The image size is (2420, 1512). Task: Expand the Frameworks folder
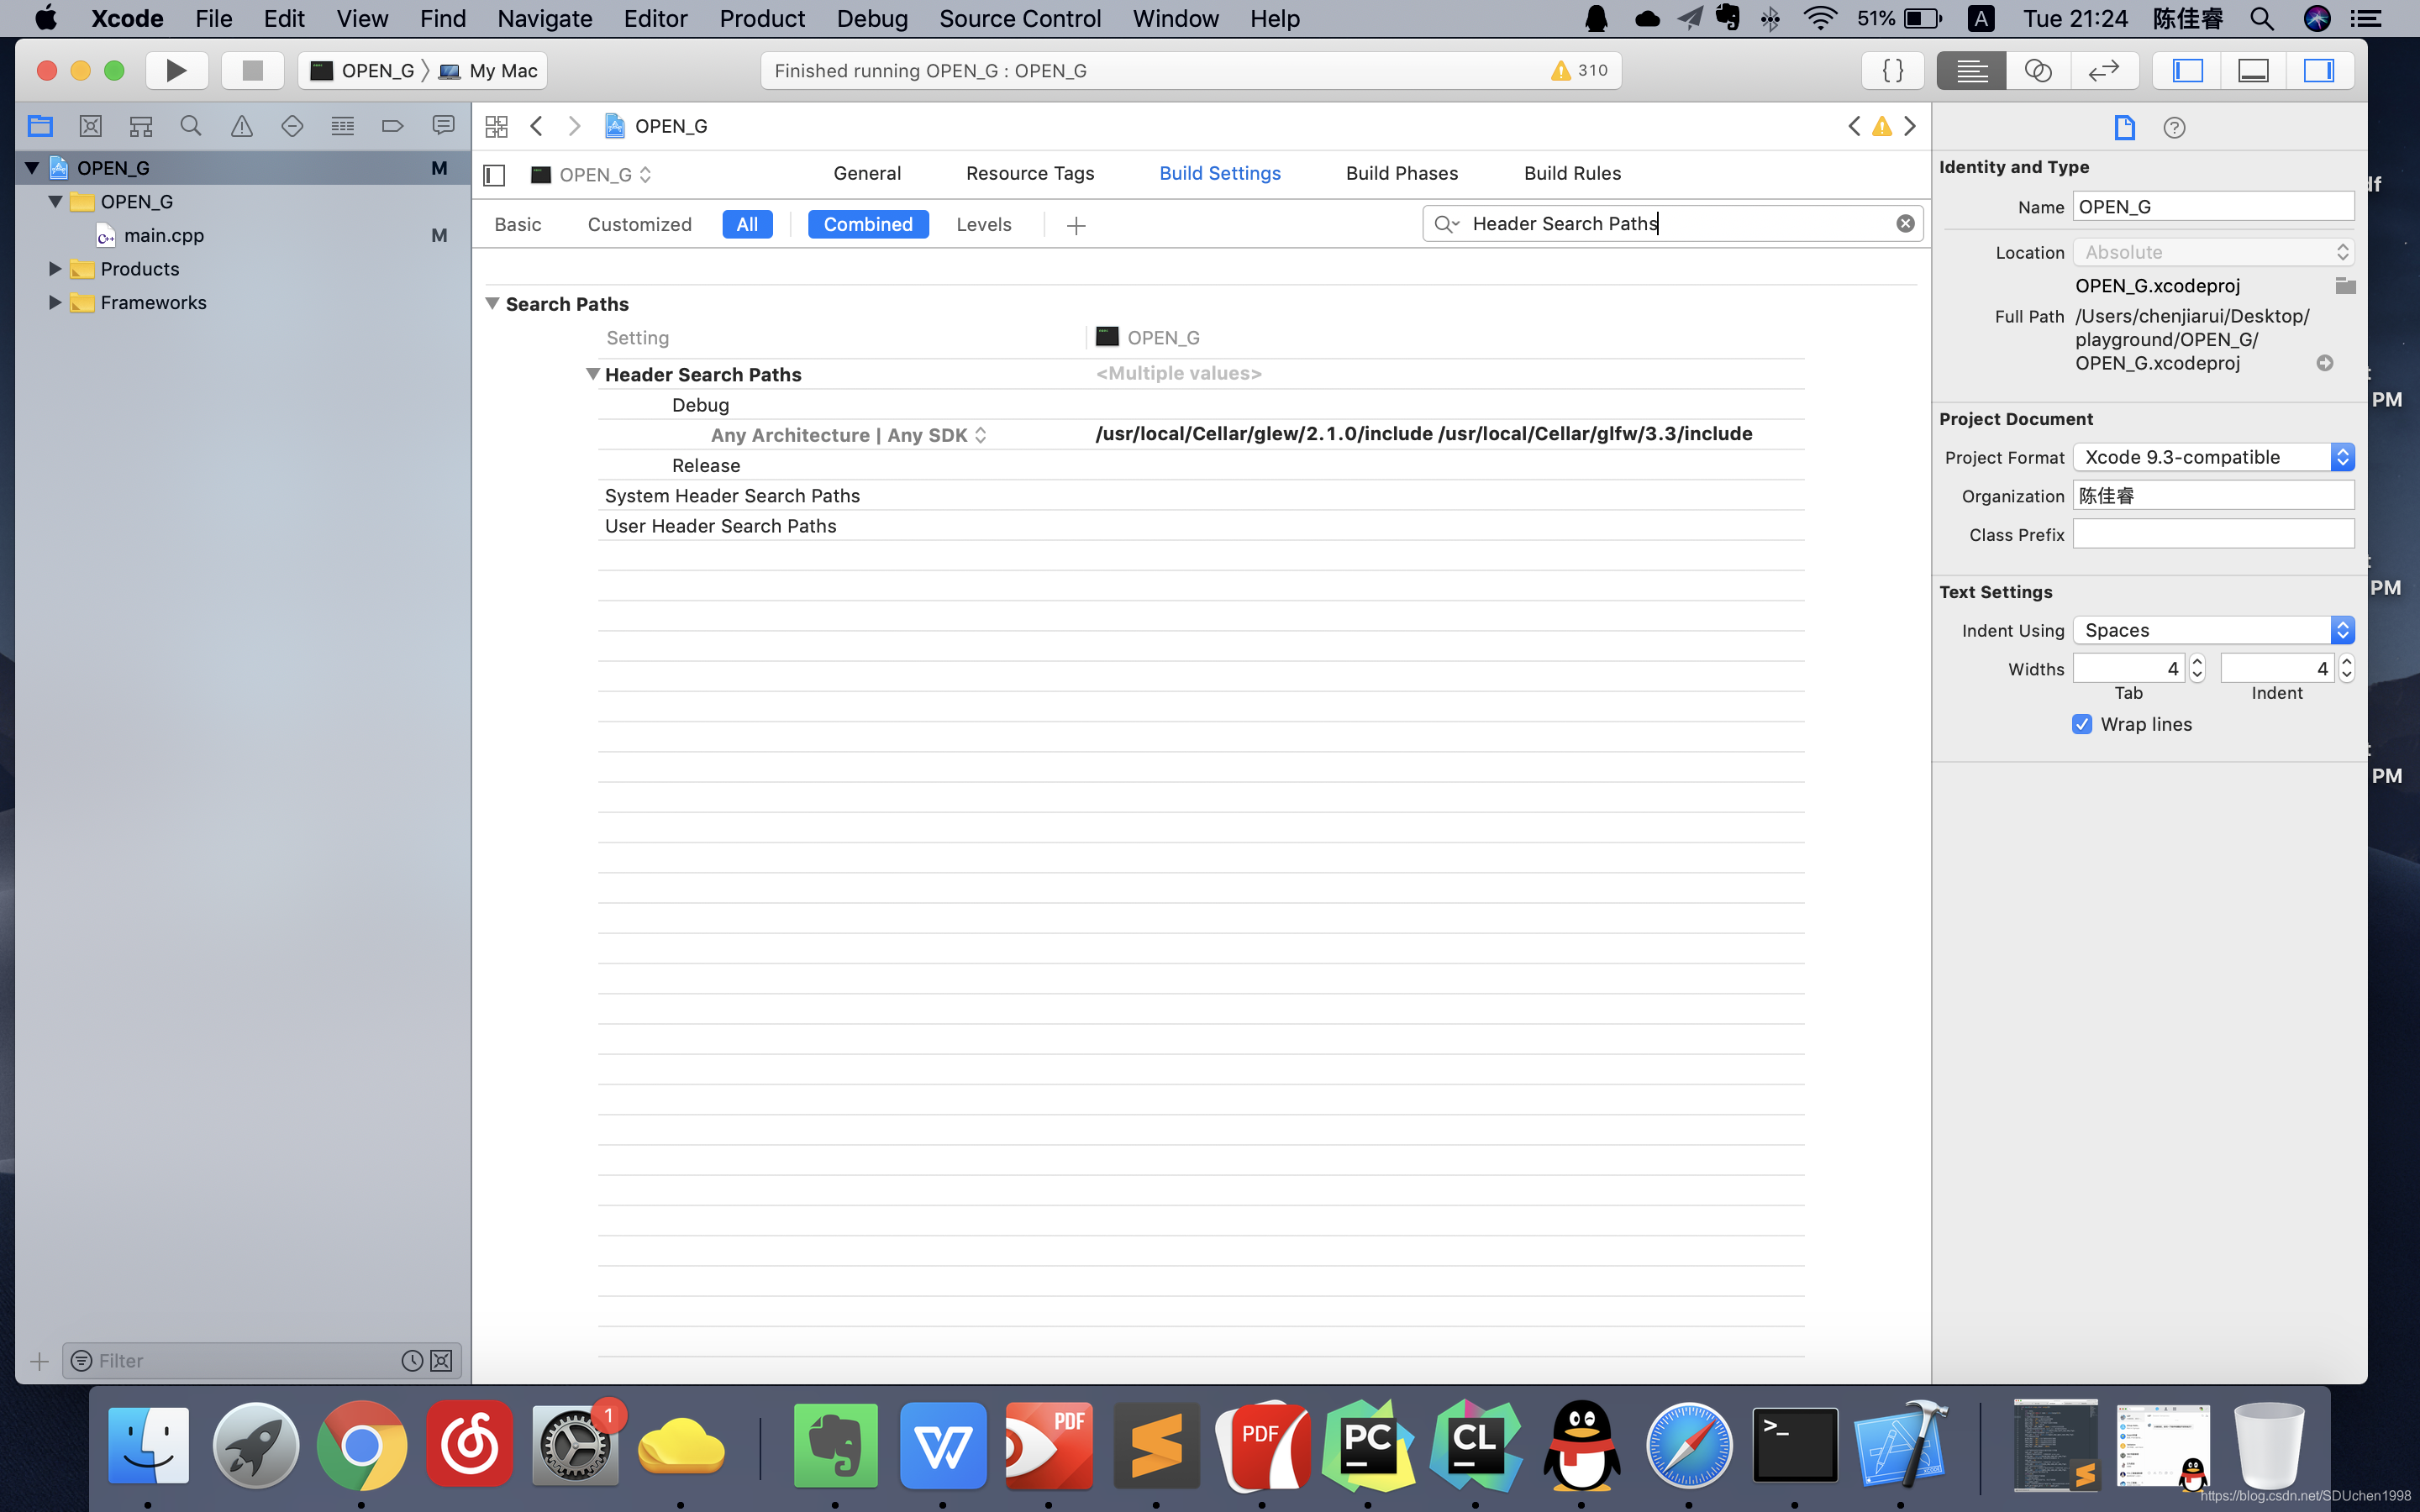point(56,303)
